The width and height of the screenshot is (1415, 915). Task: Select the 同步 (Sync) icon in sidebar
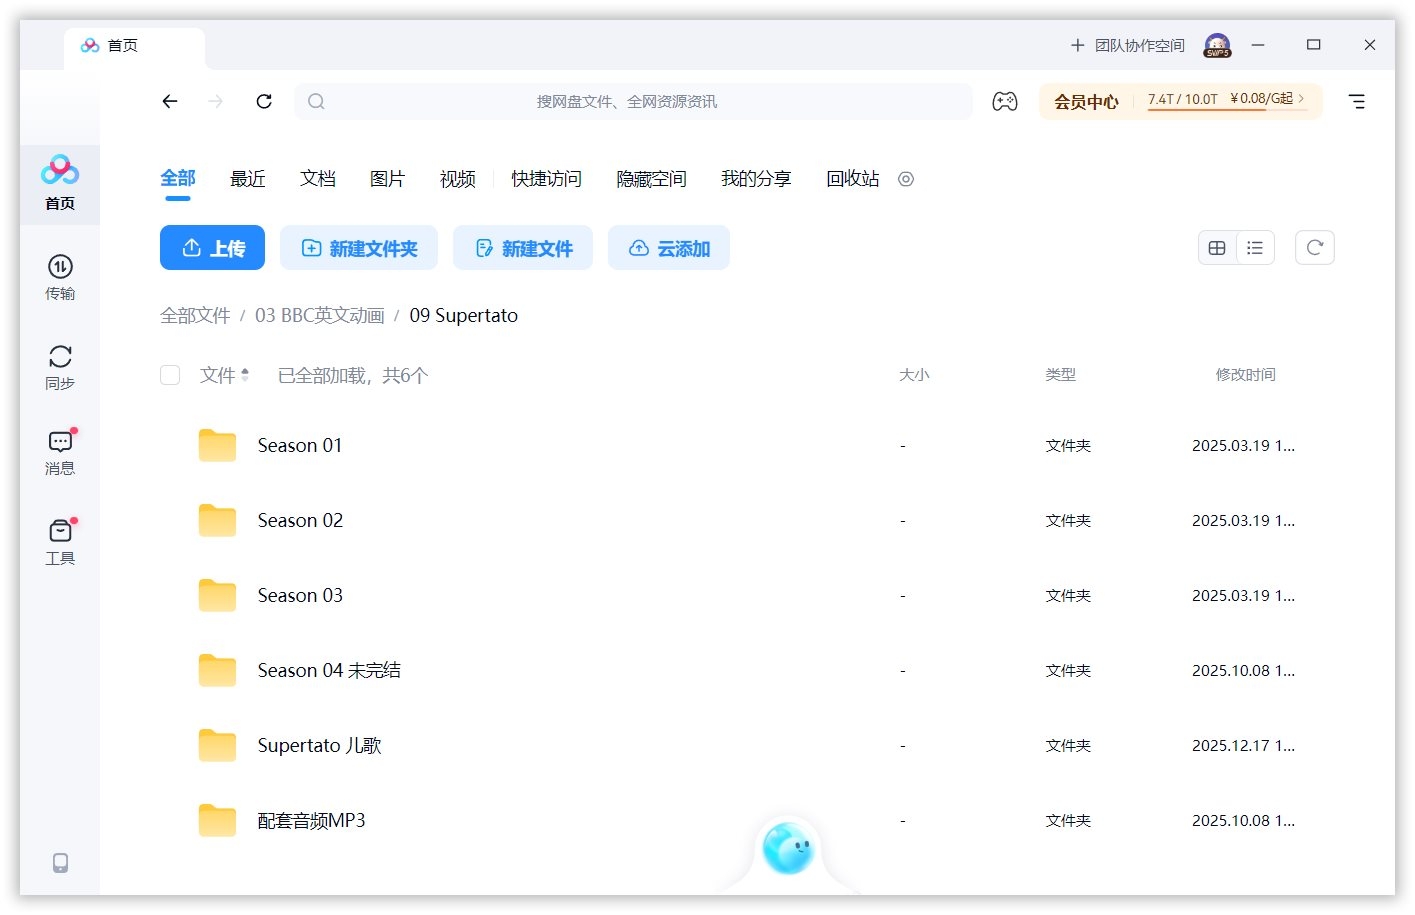click(60, 365)
